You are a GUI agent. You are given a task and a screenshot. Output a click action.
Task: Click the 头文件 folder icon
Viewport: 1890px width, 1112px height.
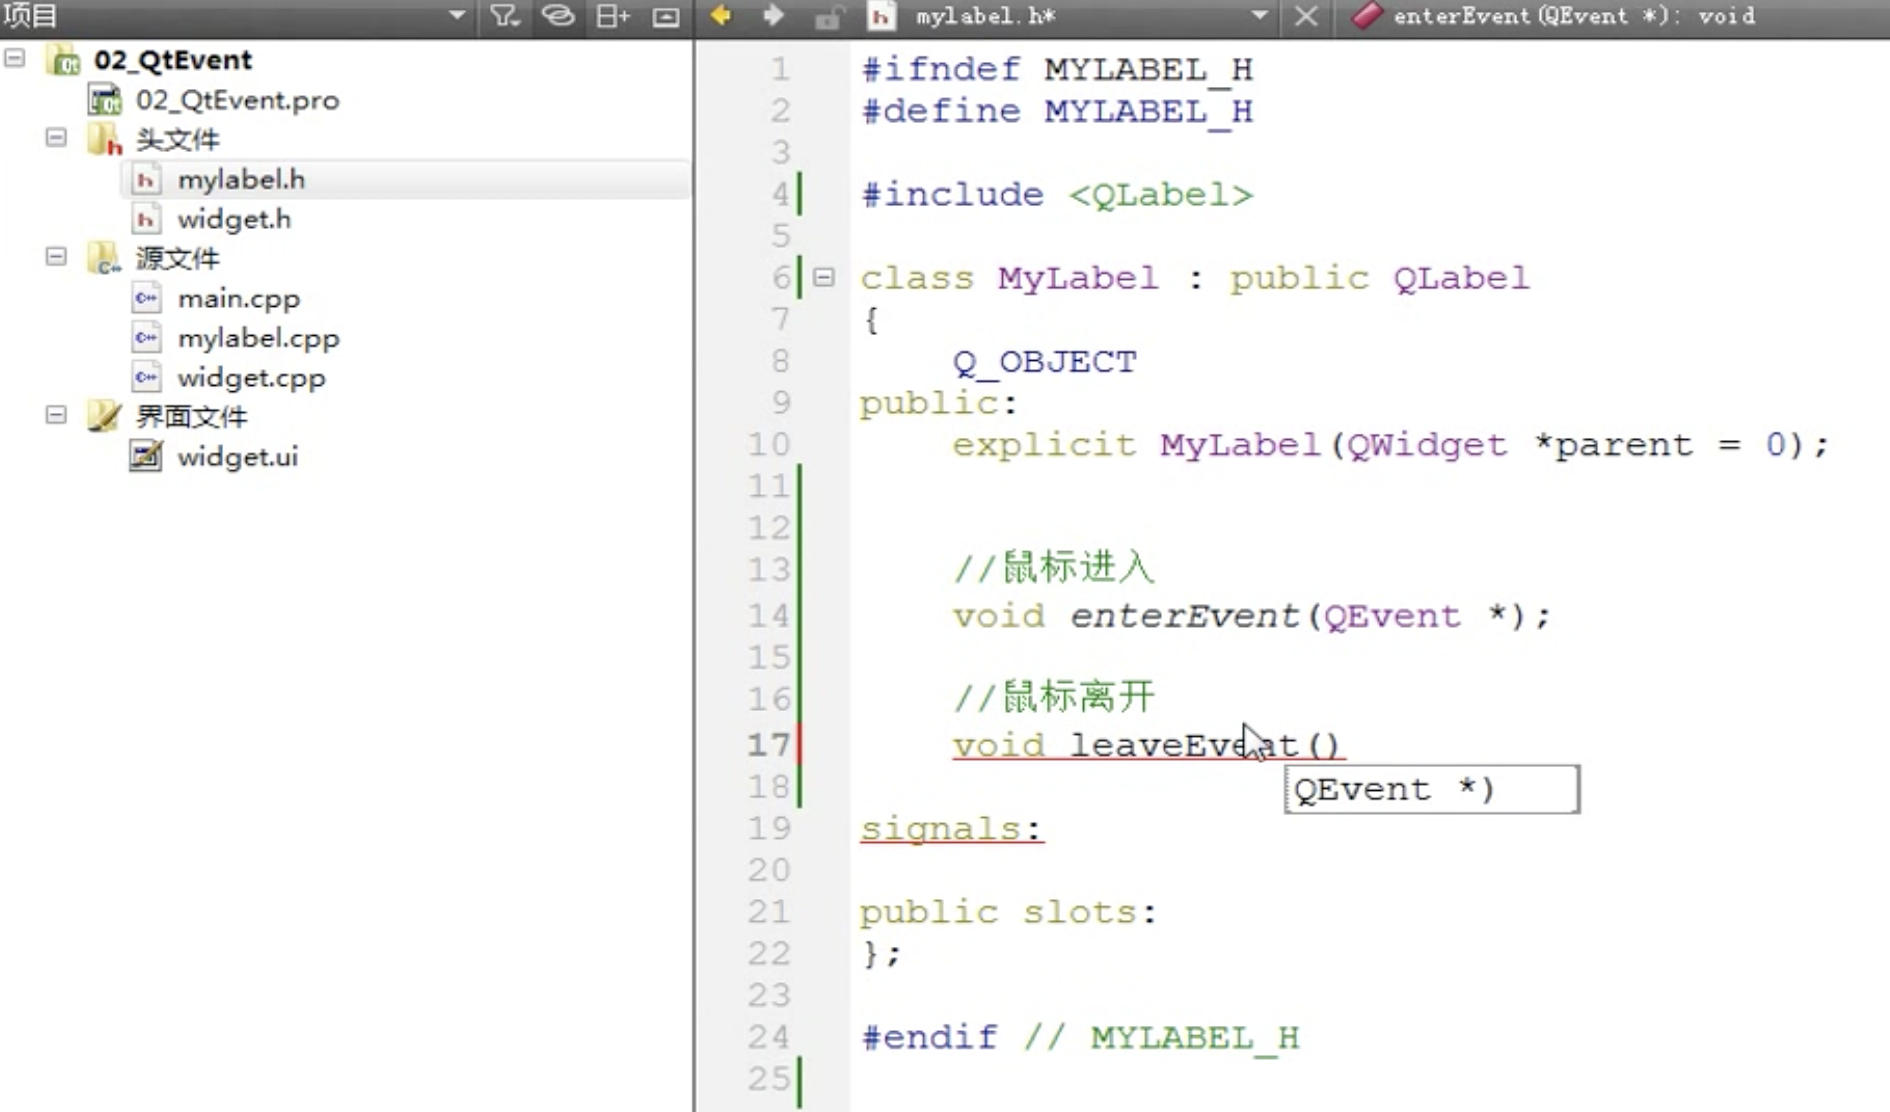[104, 139]
